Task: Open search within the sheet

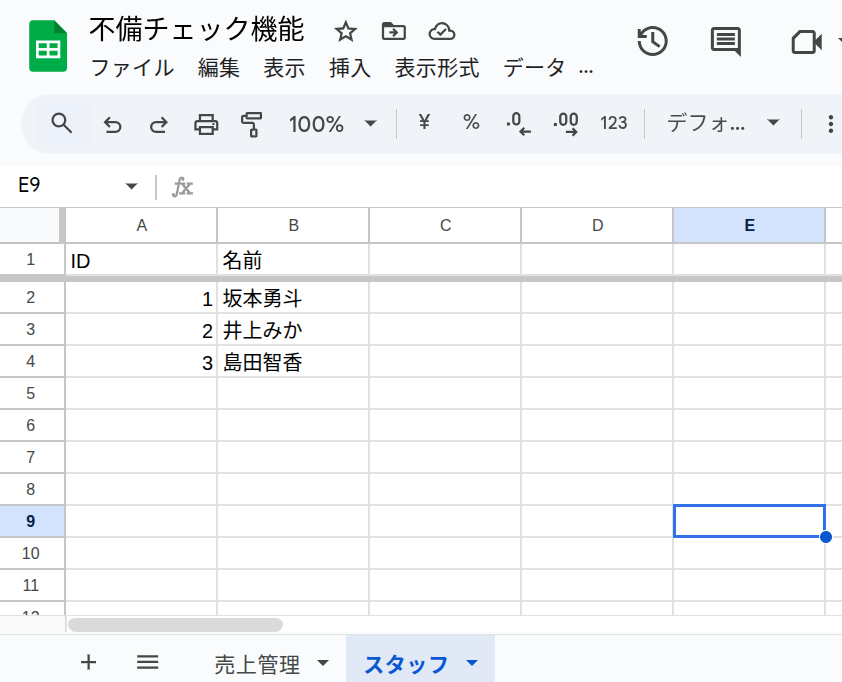Action: point(61,123)
